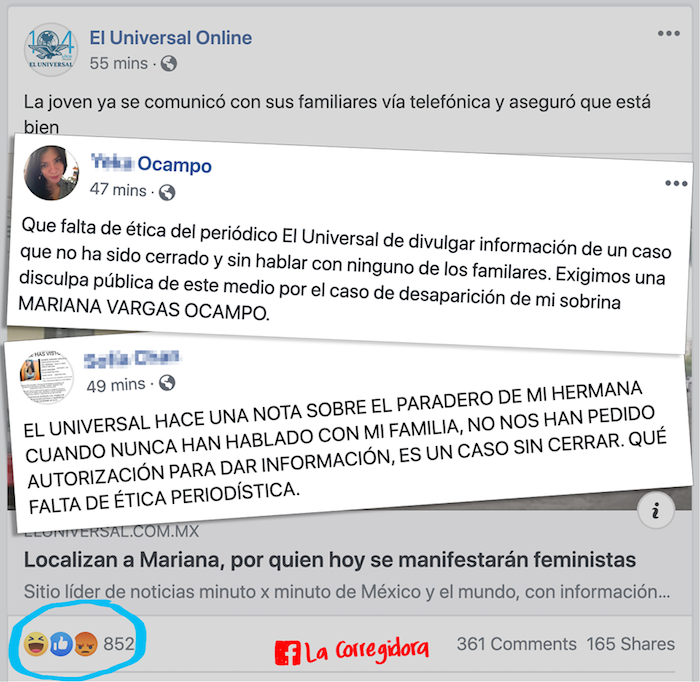Click the red Facebook La Corregidora logo
700x682 pixels.
pos(352,651)
